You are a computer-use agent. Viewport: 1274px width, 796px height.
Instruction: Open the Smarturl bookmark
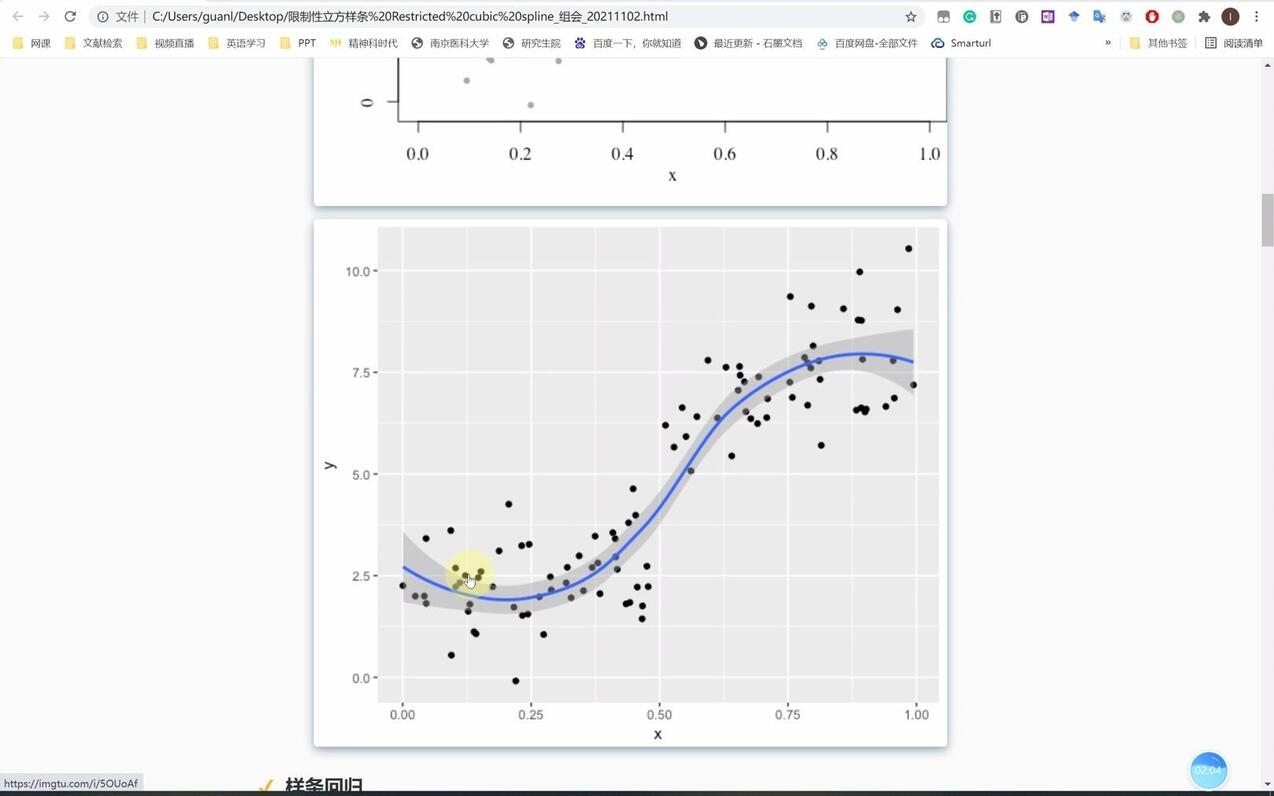click(961, 43)
